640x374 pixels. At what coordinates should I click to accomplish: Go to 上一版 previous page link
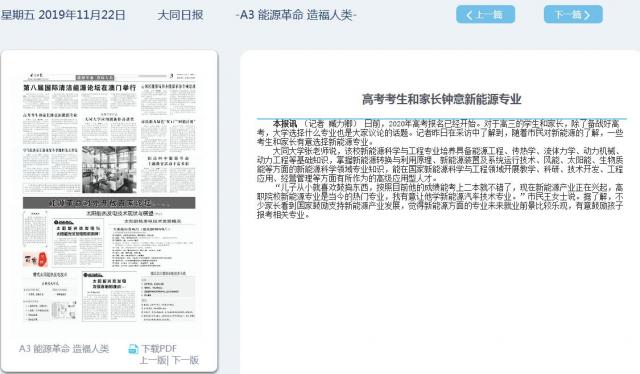coord(153,360)
